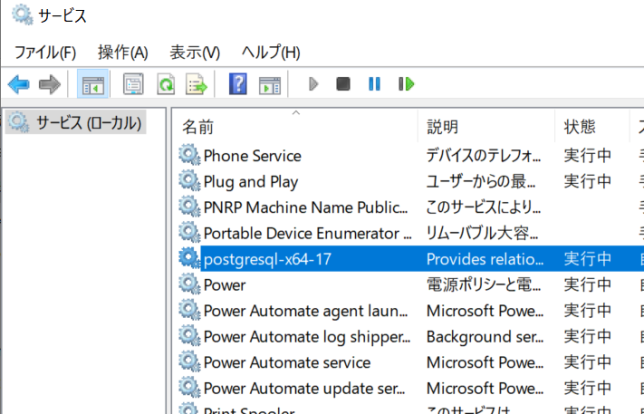Click the Start Service play icon
Screen dimensions: 644x414
(x=313, y=84)
